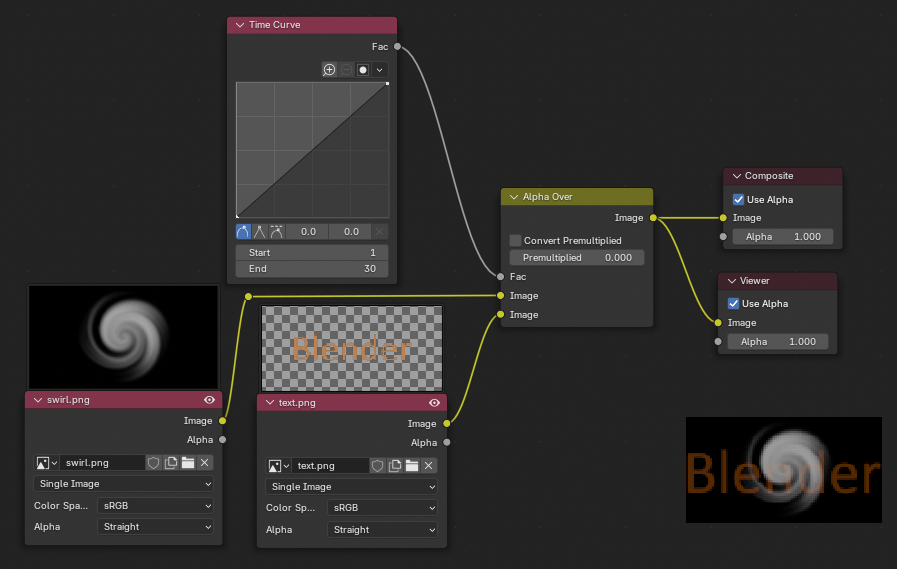Image resolution: width=897 pixels, height=569 pixels.
Task: Select the reroute point on swirl link
Action: click(248, 297)
